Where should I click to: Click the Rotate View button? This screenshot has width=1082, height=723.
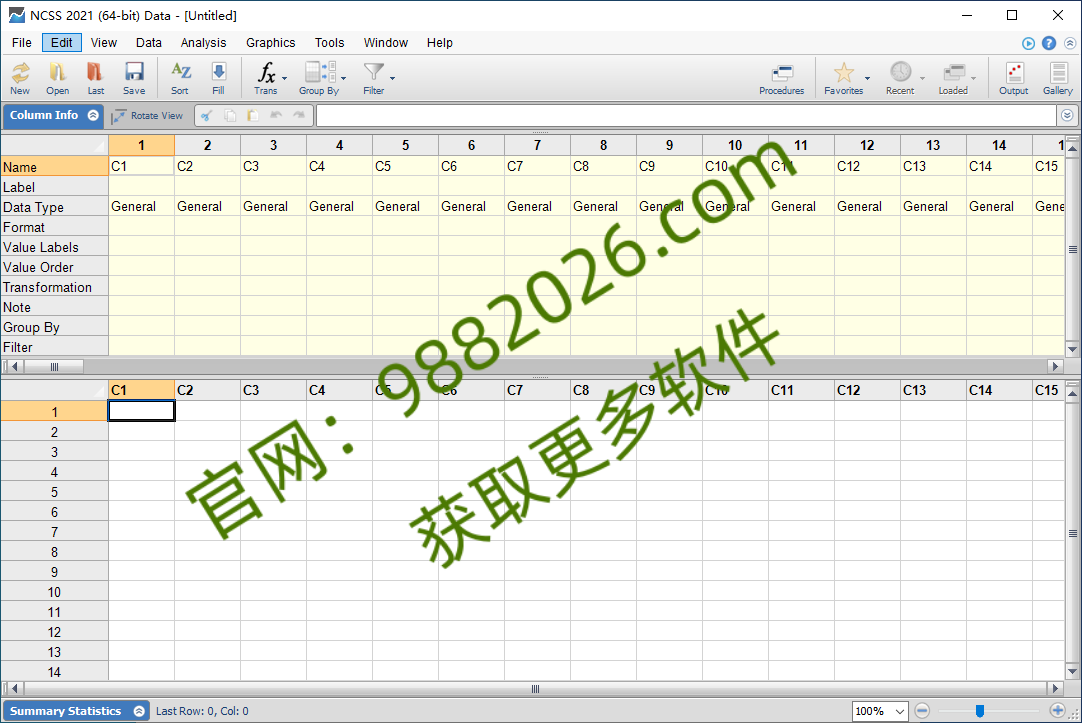tap(147, 116)
